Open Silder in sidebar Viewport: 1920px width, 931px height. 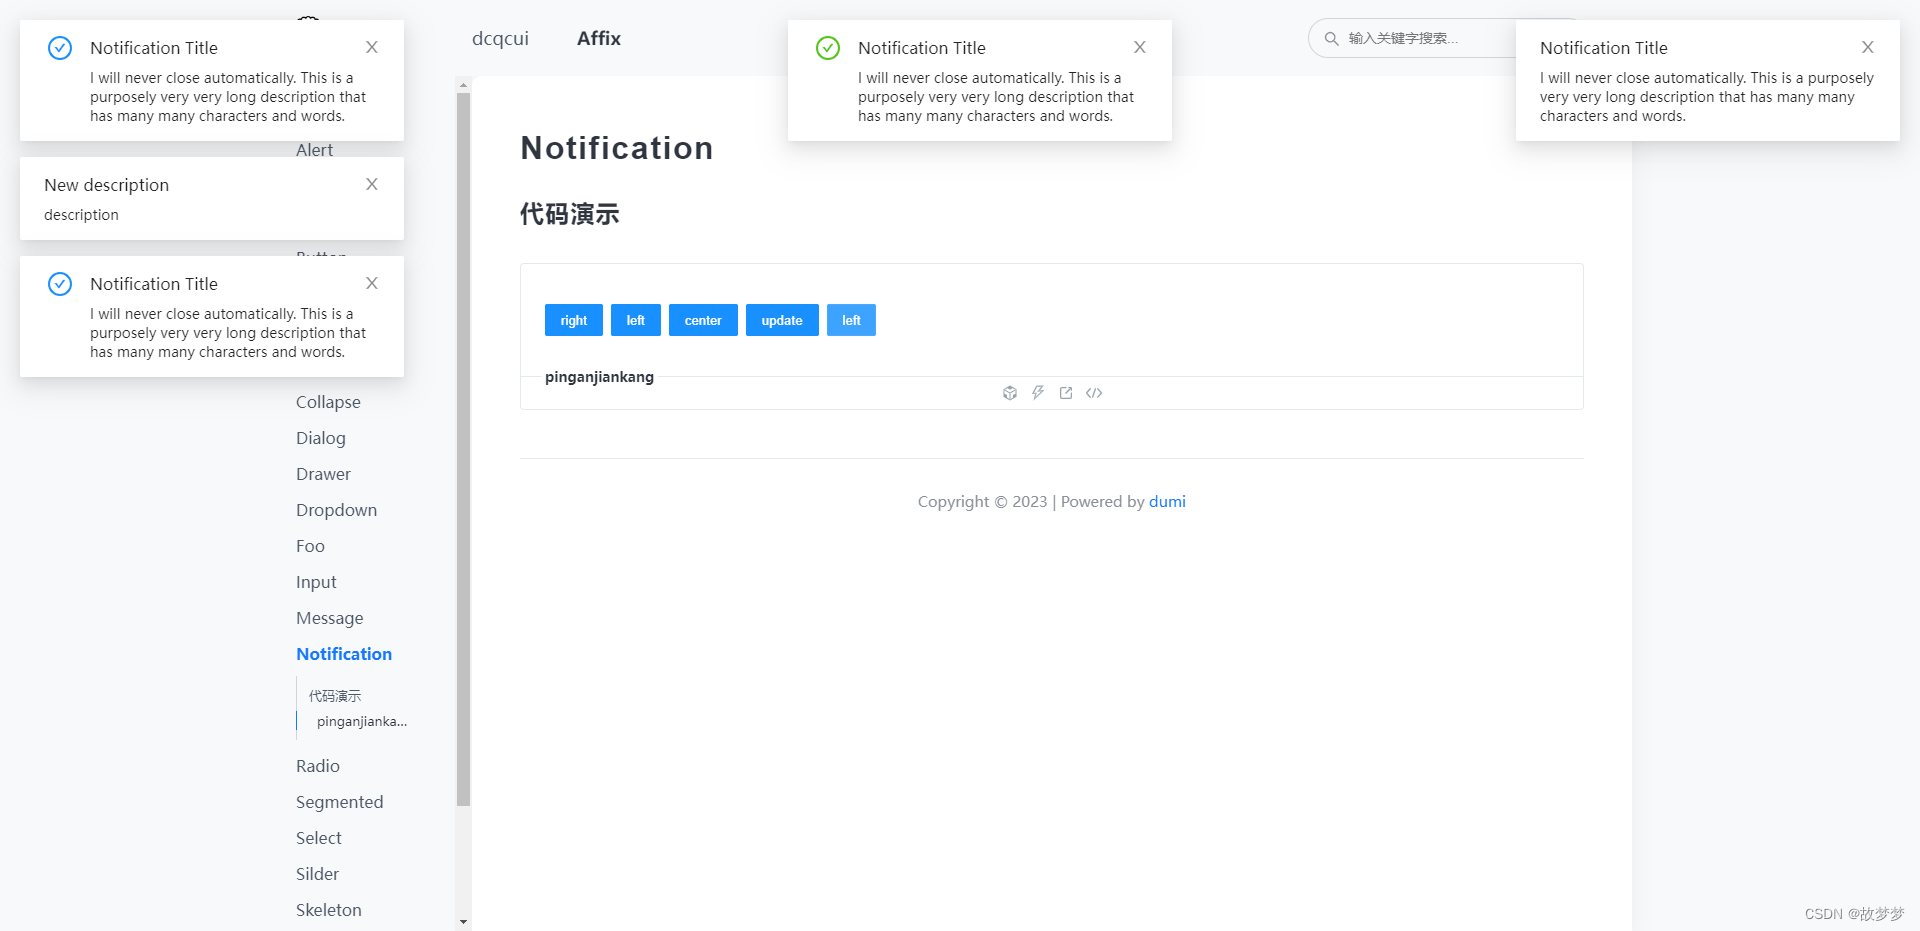(317, 874)
